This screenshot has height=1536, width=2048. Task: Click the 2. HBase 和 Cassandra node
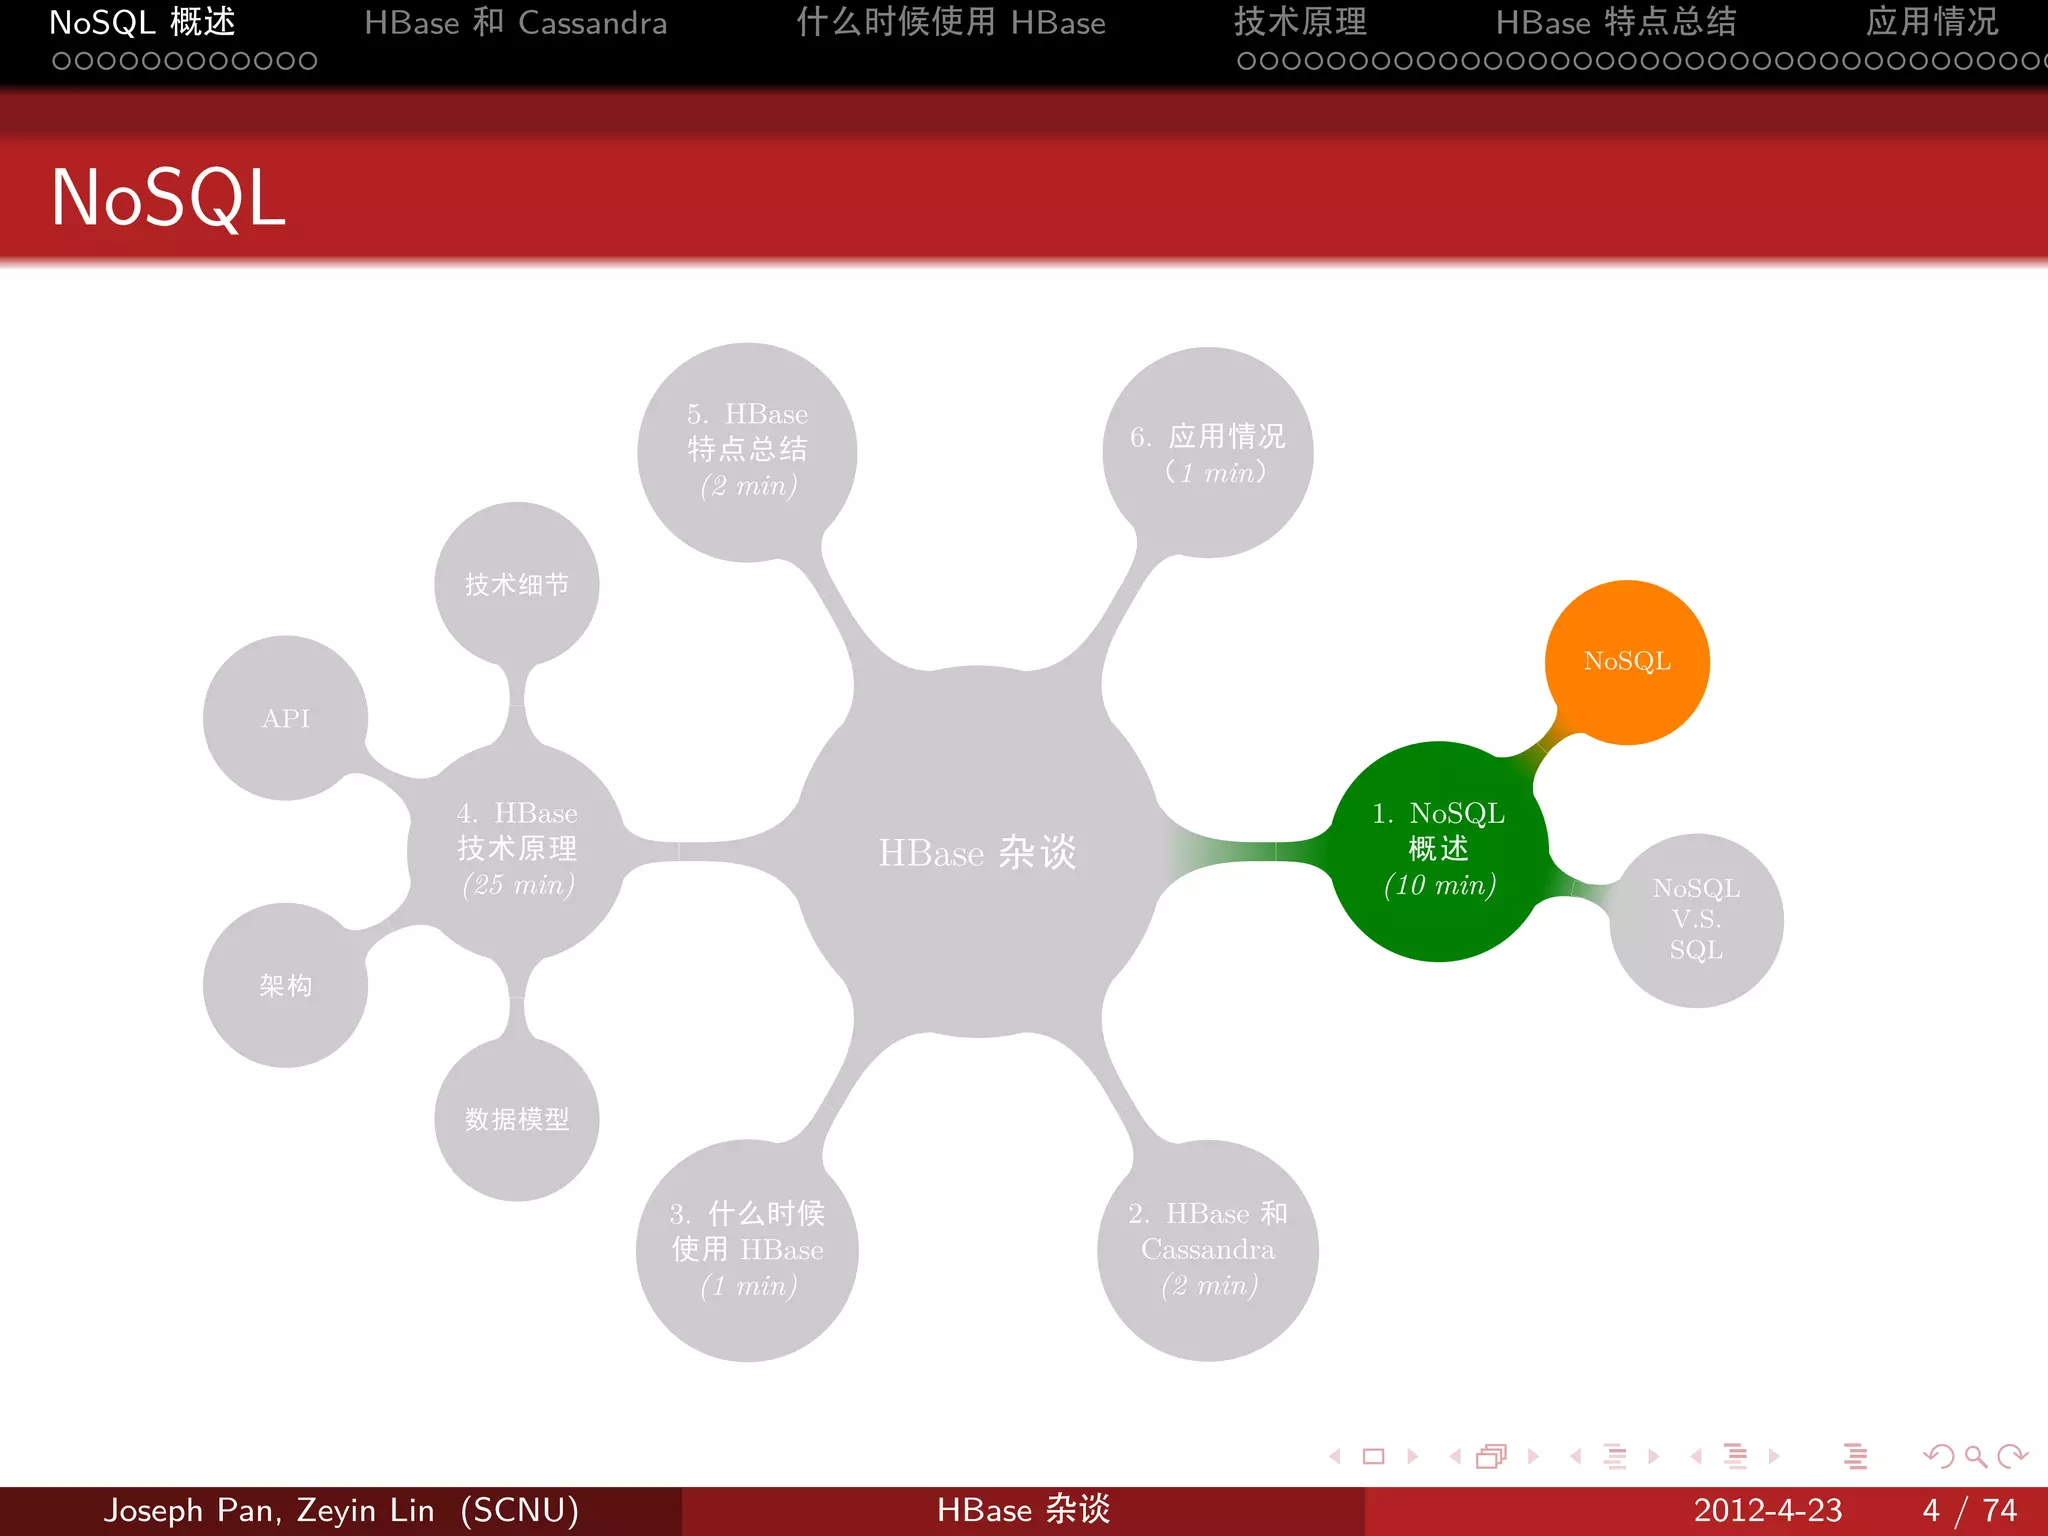click(1208, 1250)
